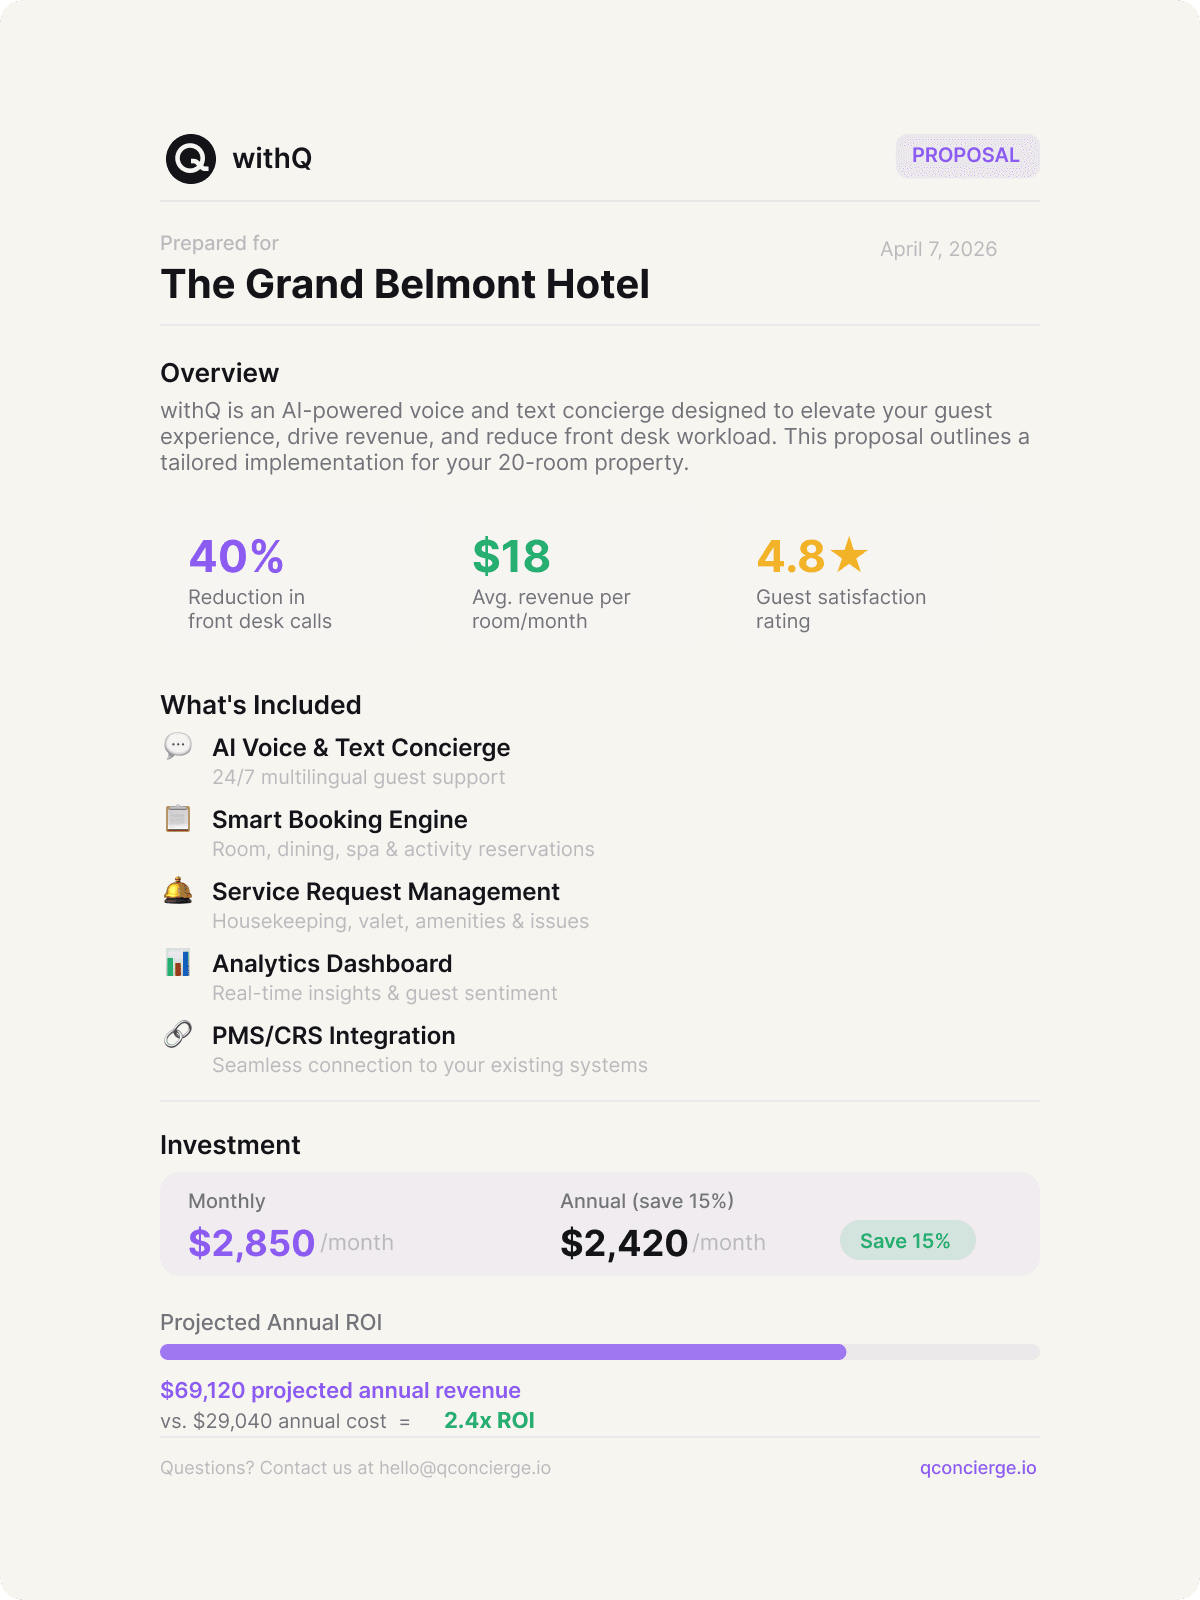Click the $69,120 projected annual revenue text
This screenshot has height=1600, width=1200.
point(340,1390)
